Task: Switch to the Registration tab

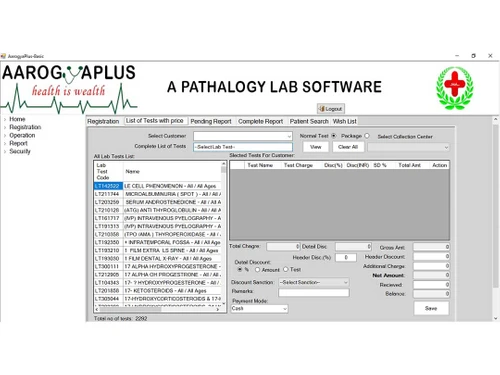Action: pos(103,121)
